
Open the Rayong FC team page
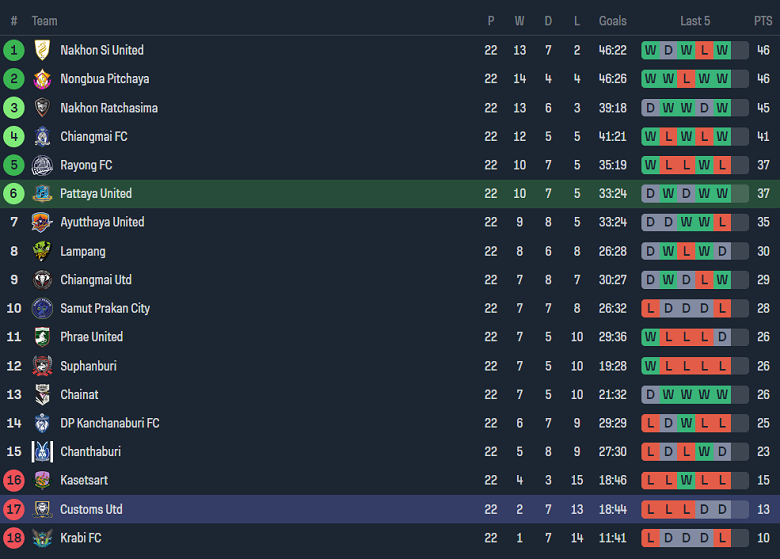(86, 165)
